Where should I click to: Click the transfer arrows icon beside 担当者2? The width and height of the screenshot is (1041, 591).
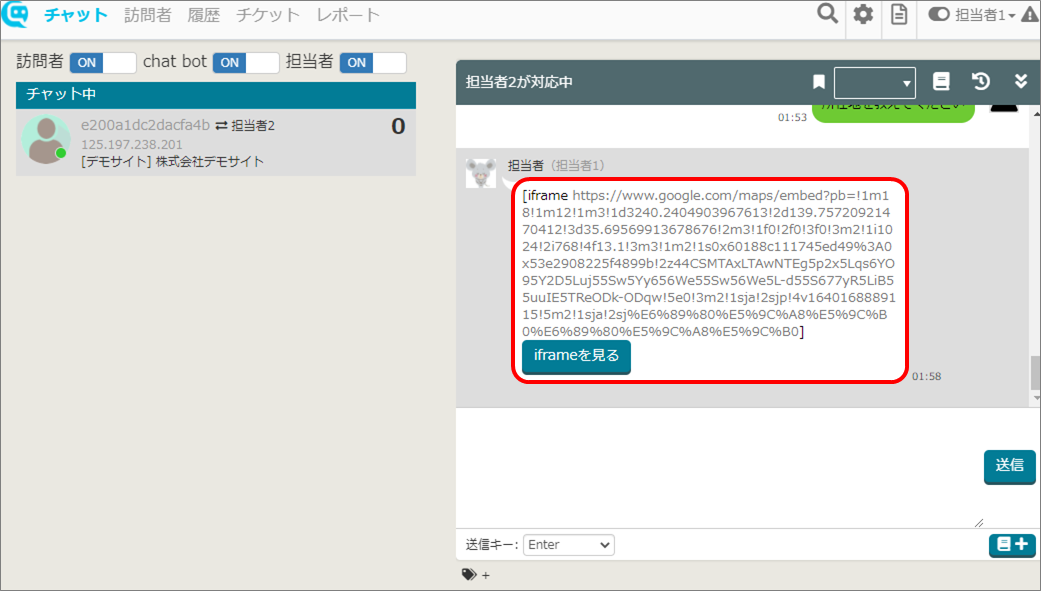(x=221, y=126)
